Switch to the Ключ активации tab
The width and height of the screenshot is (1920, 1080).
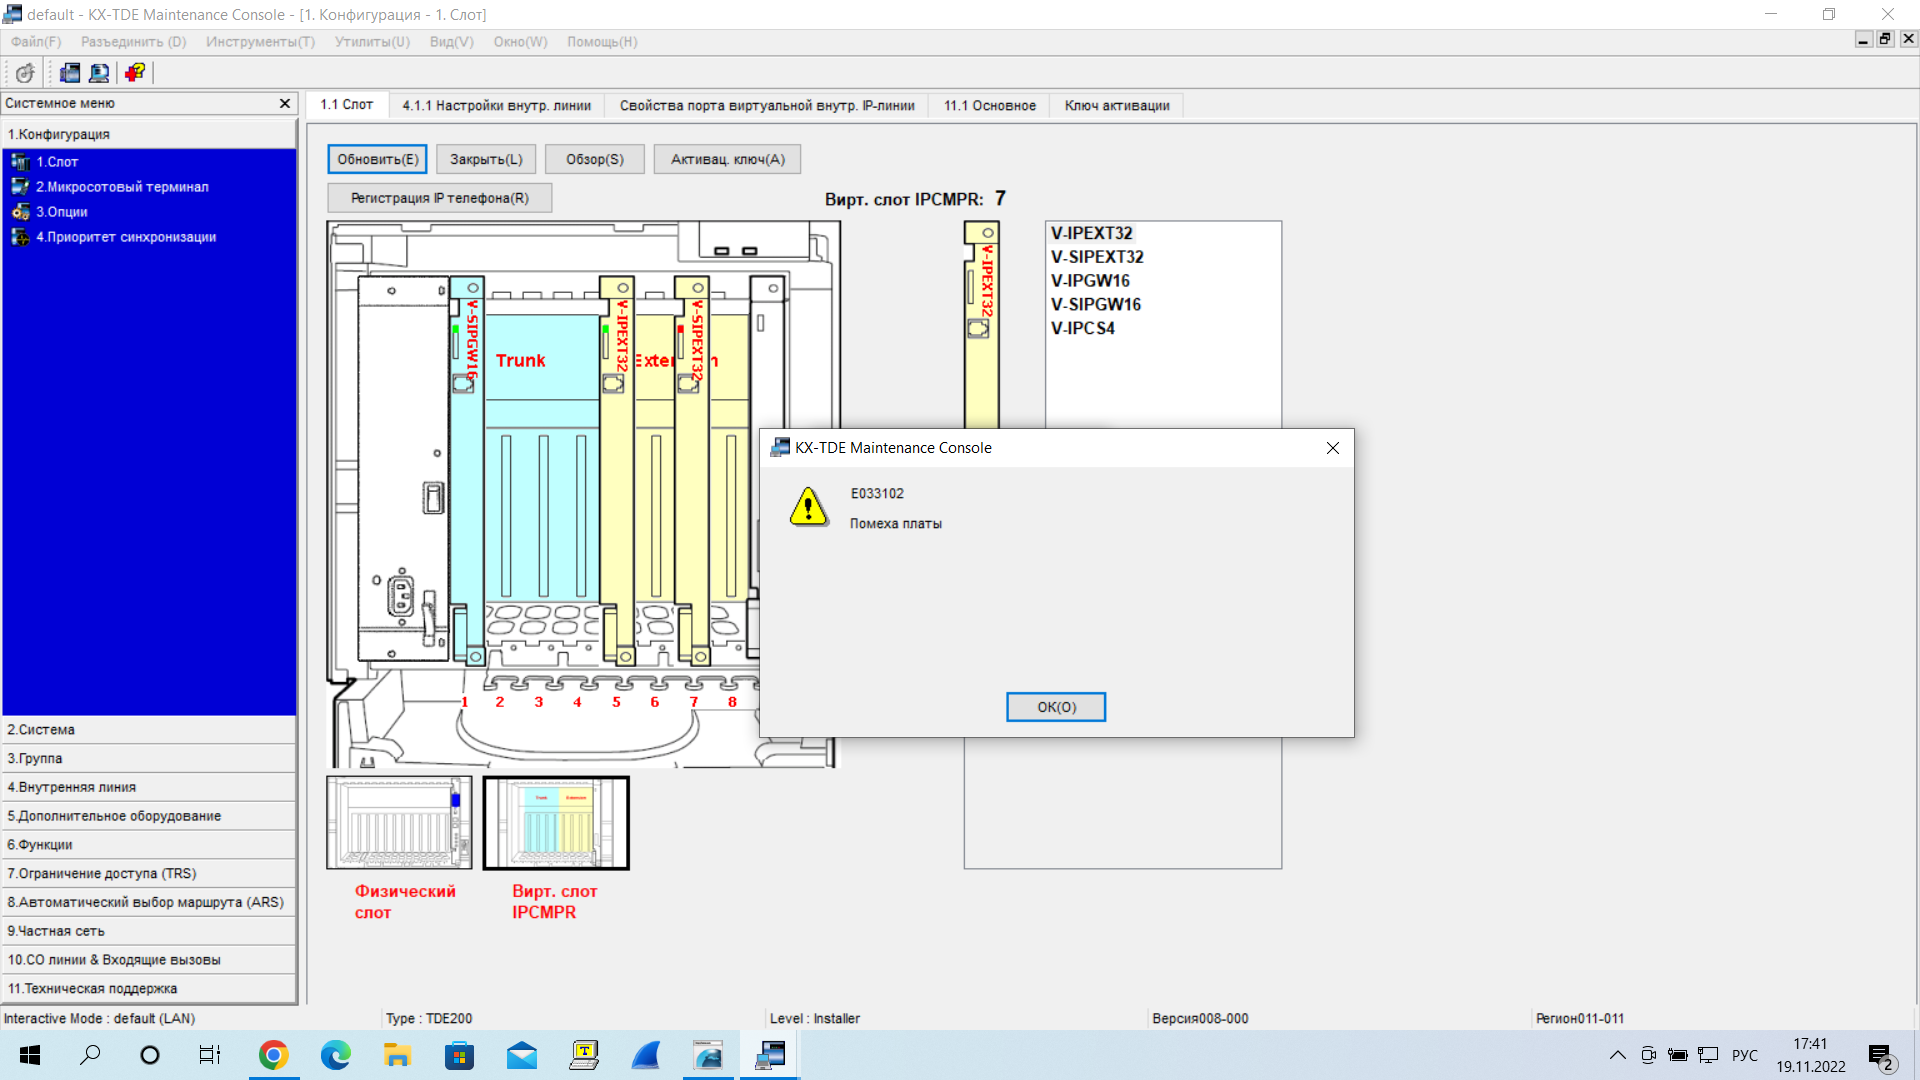1117,106
